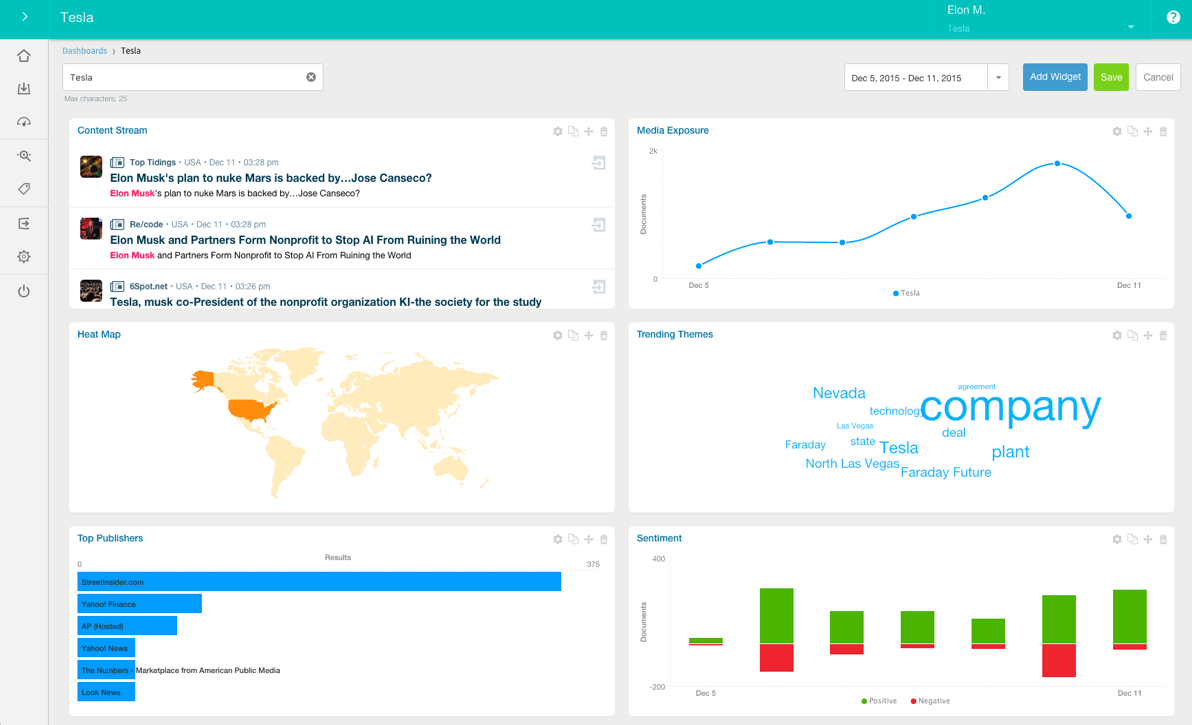Open the Jose Canseco Mars article headline

tap(271, 178)
